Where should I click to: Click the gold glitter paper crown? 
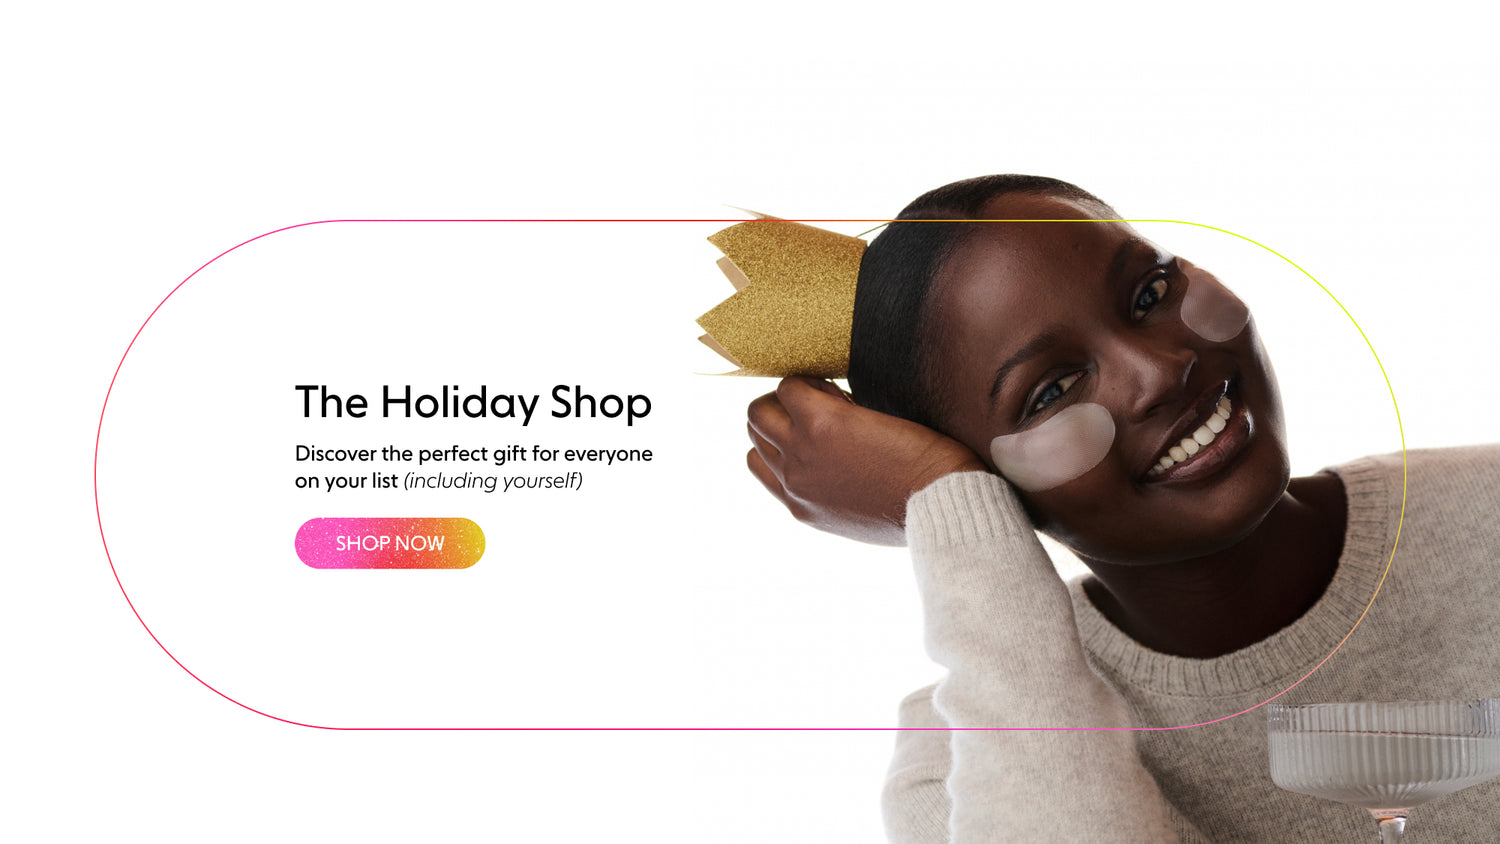(x=782, y=297)
